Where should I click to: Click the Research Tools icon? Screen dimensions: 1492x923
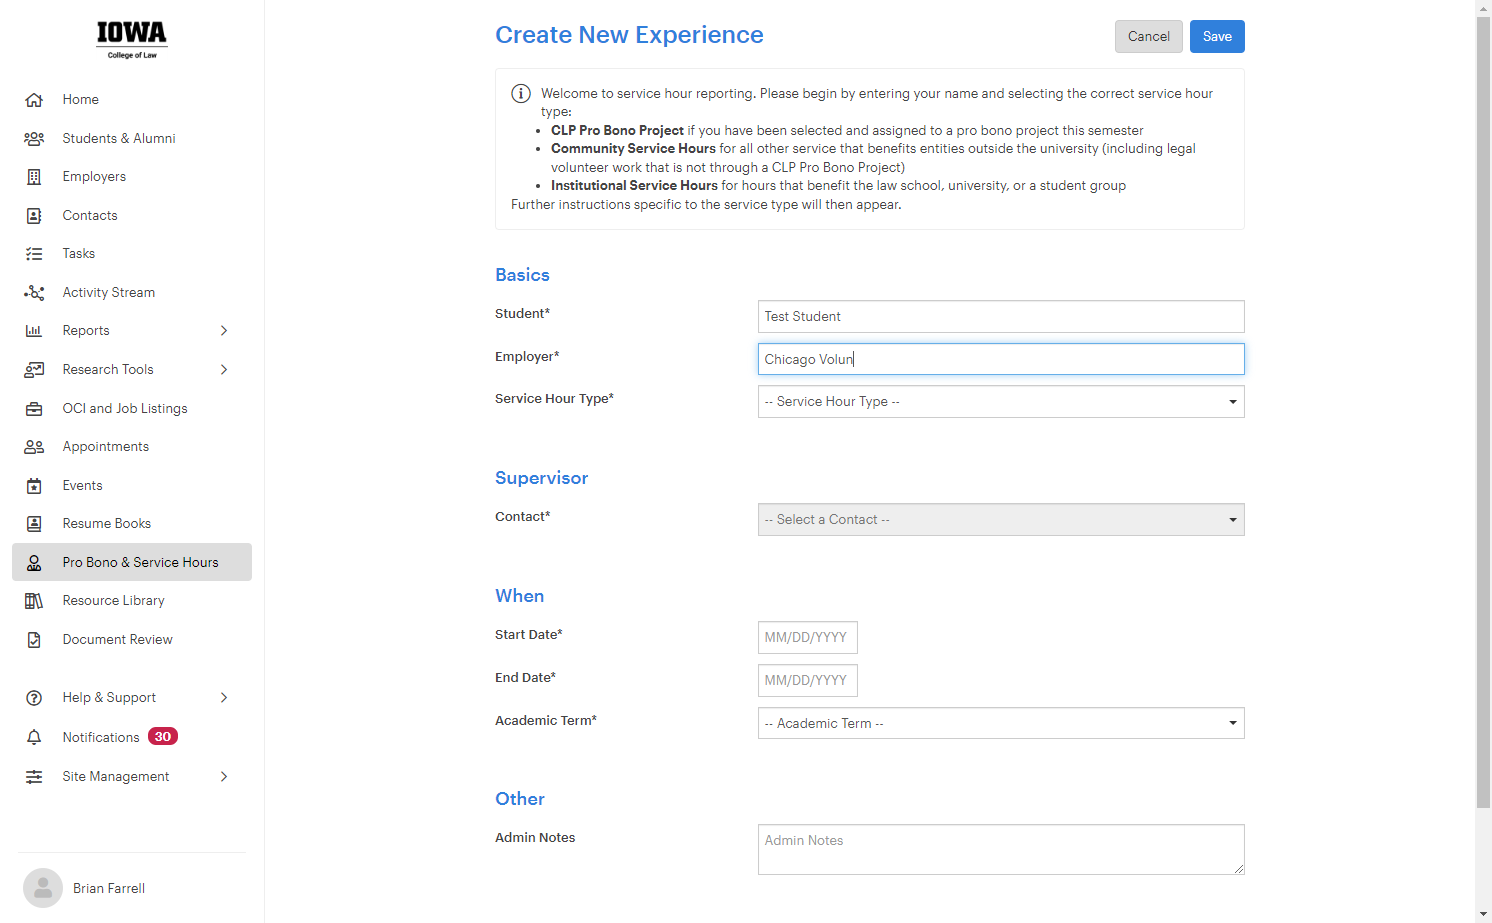click(x=34, y=370)
